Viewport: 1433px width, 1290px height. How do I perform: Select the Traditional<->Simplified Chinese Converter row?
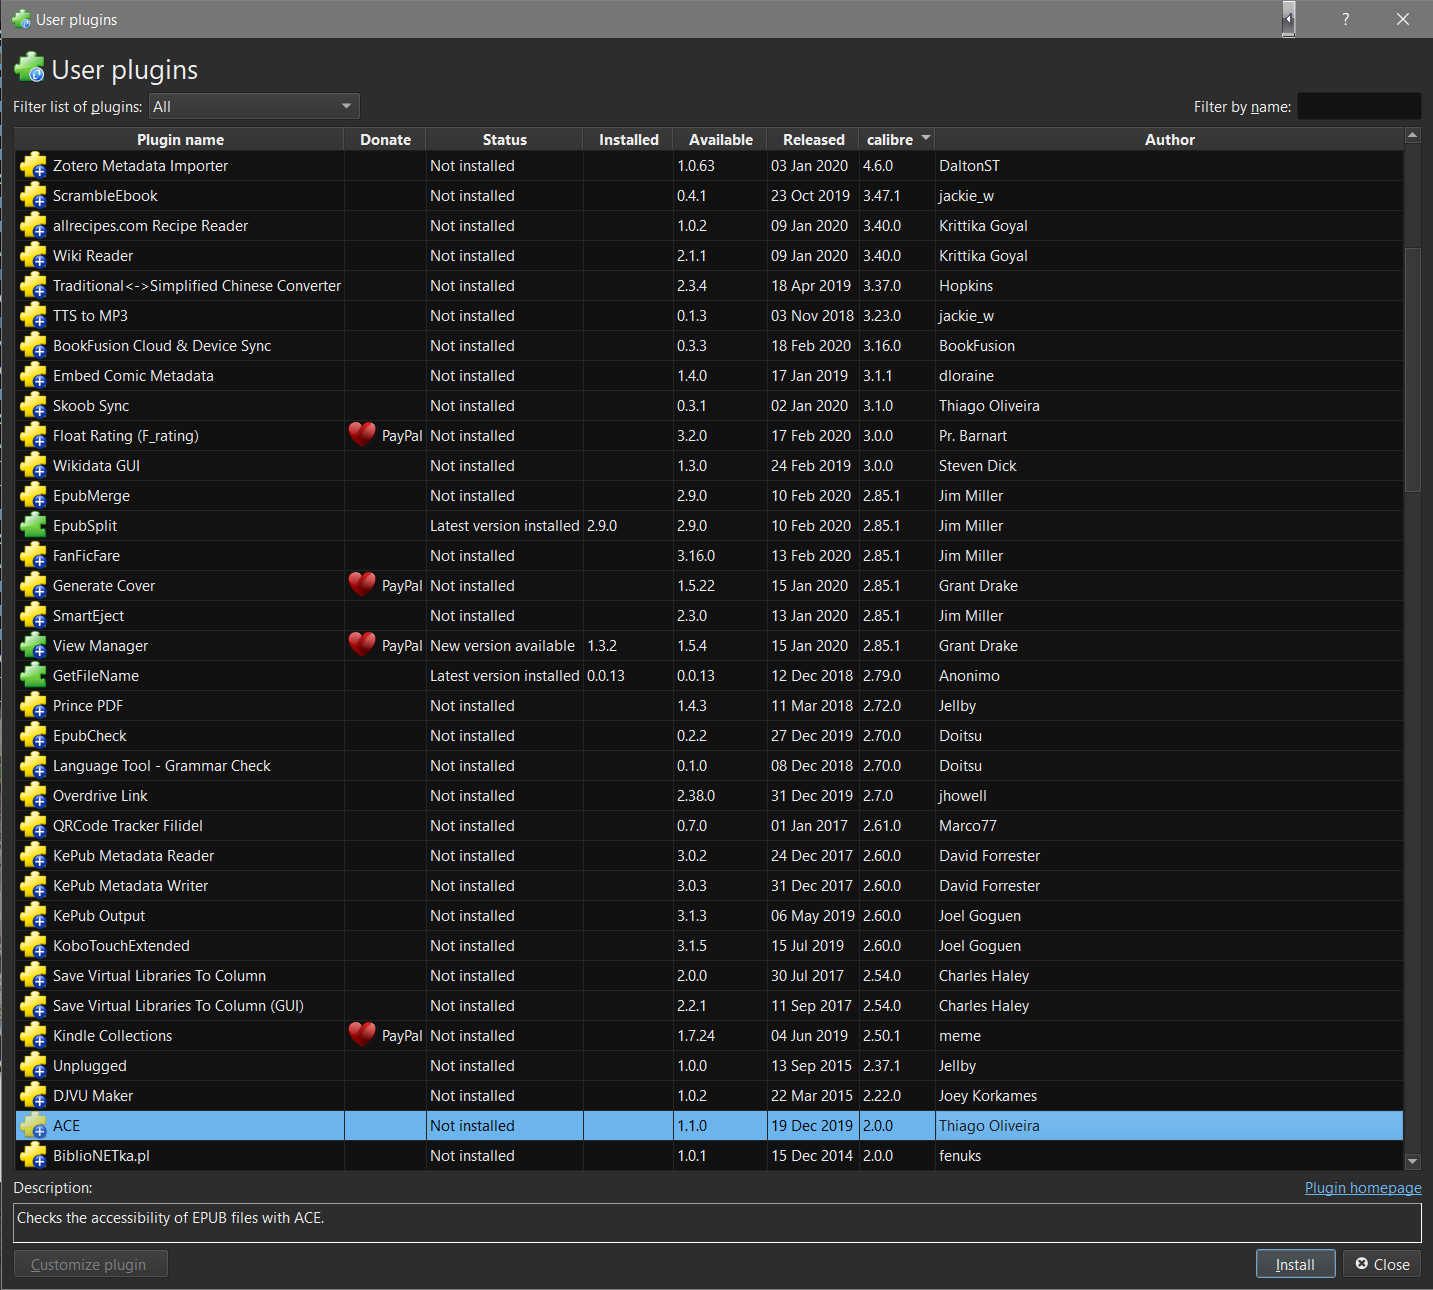[x=709, y=286]
